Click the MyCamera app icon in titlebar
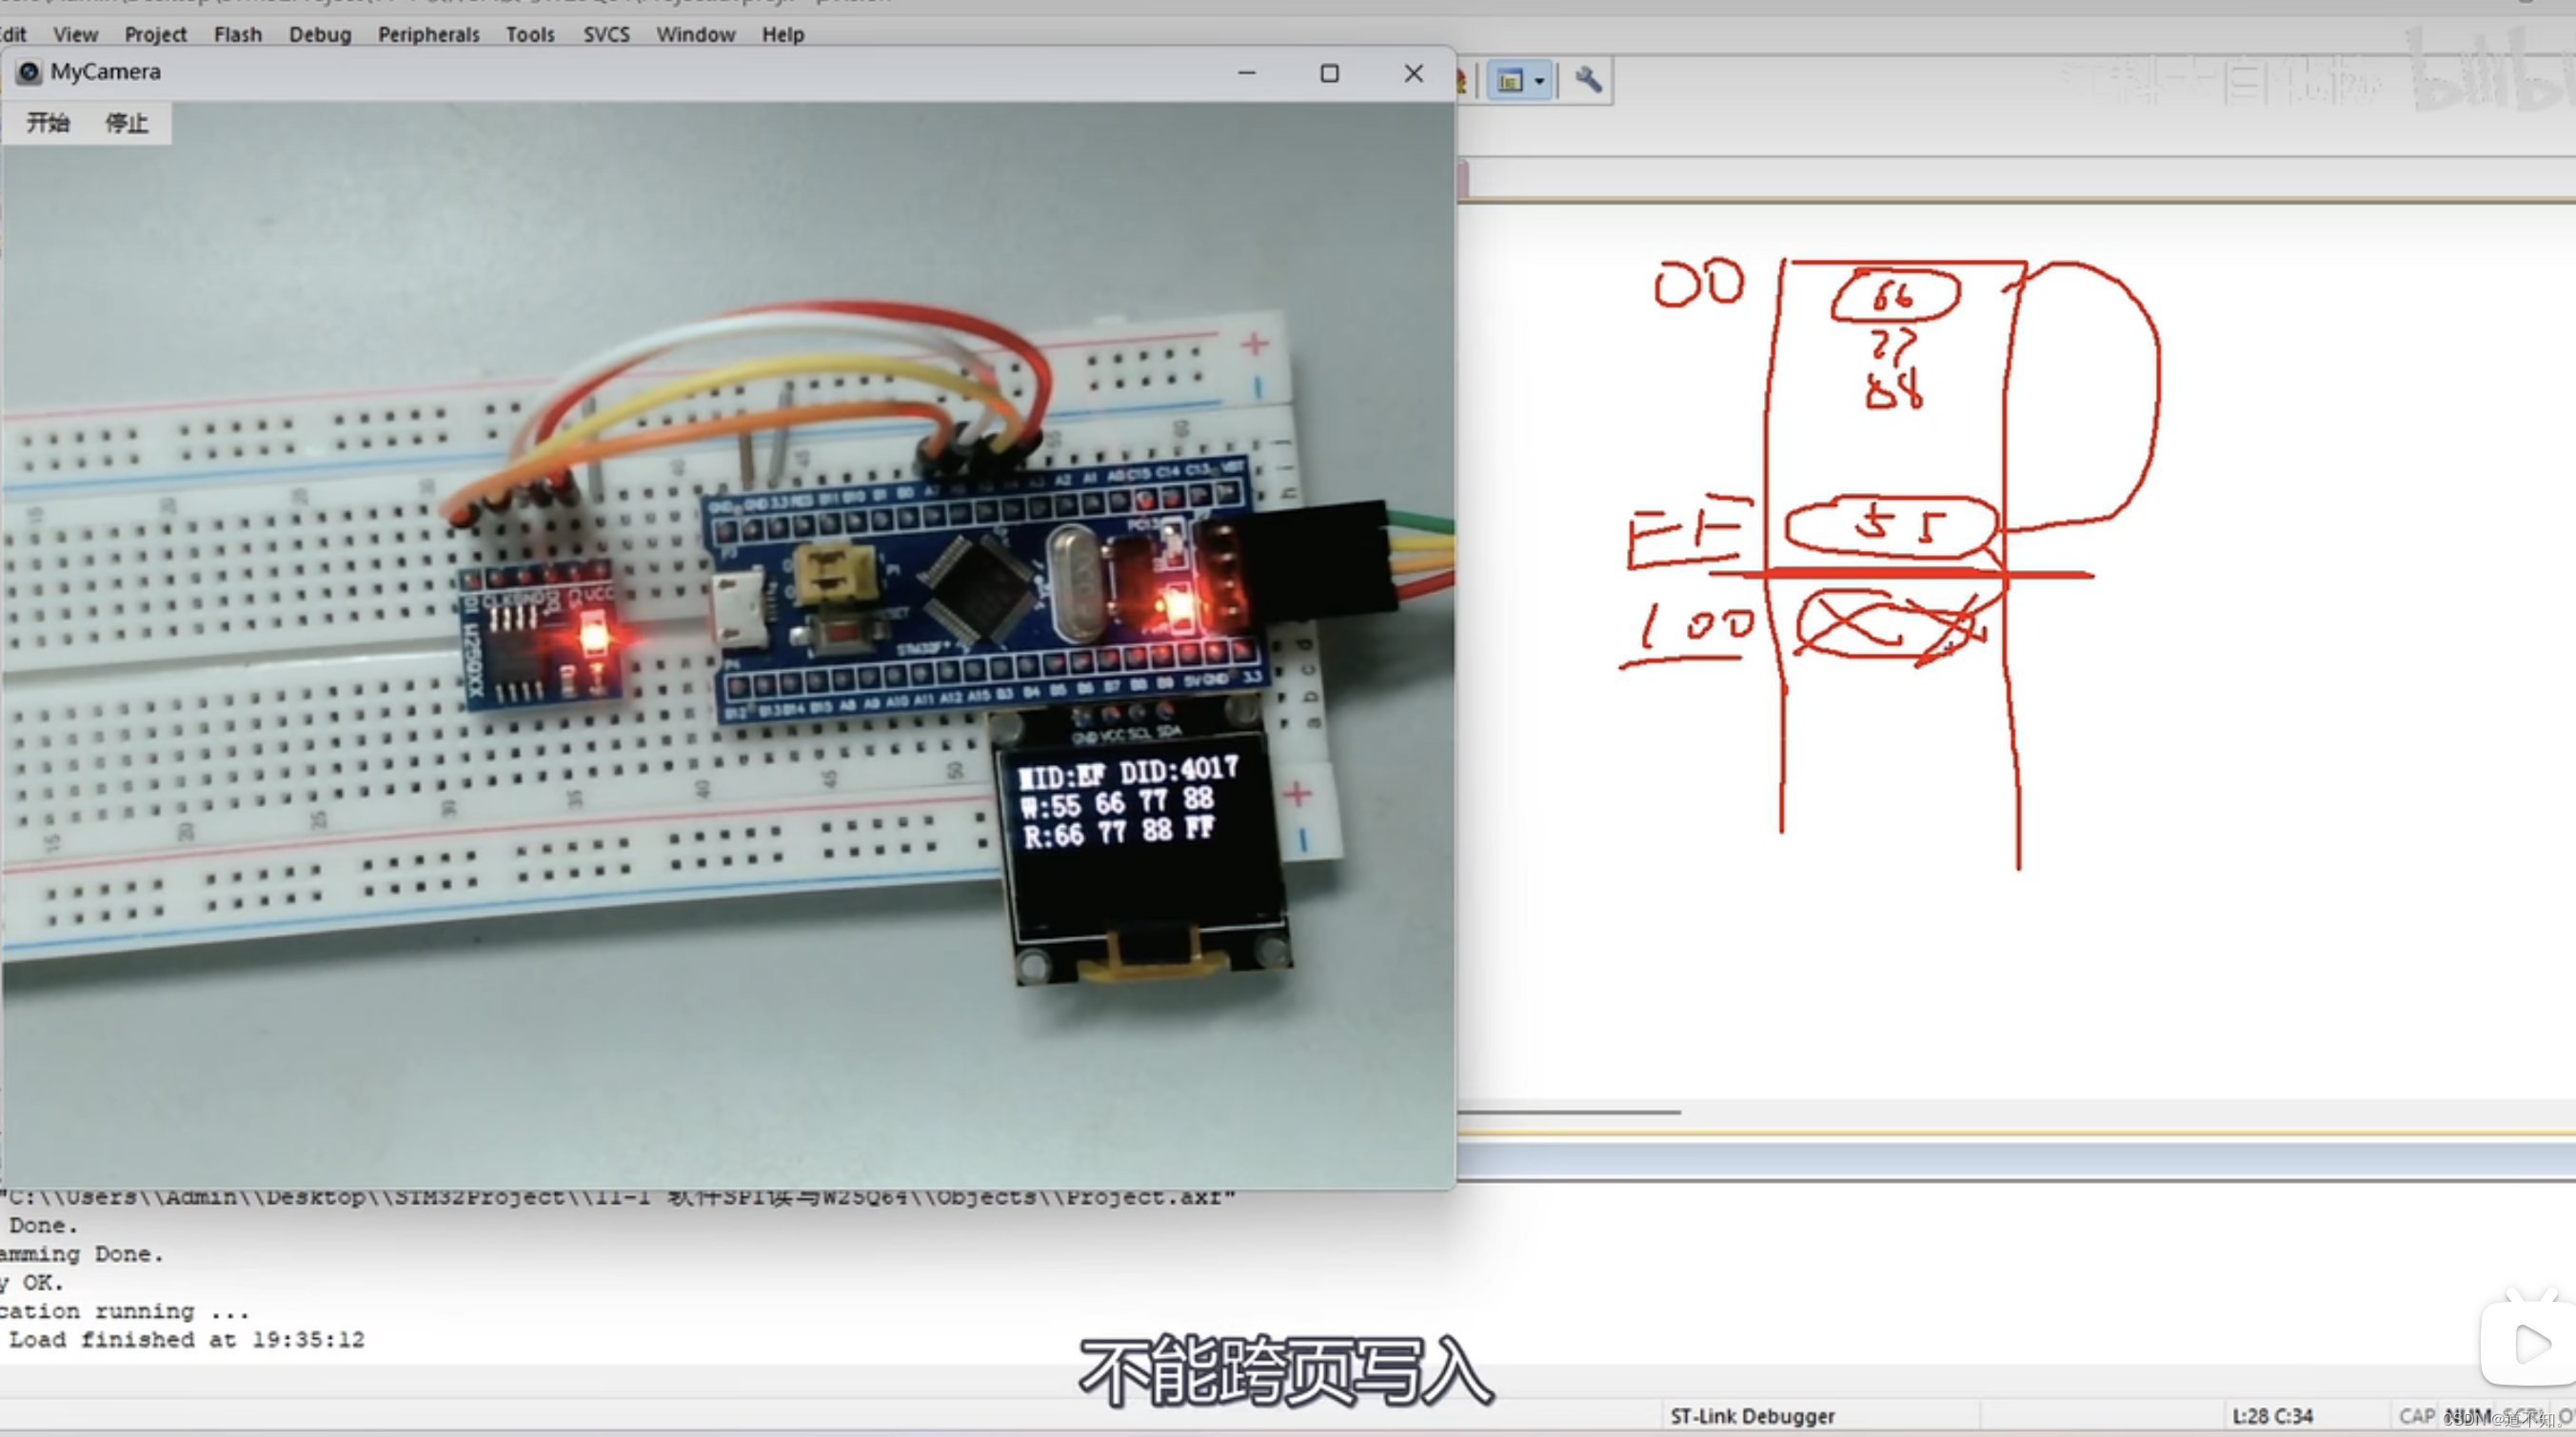2576x1437 pixels. (29, 72)
